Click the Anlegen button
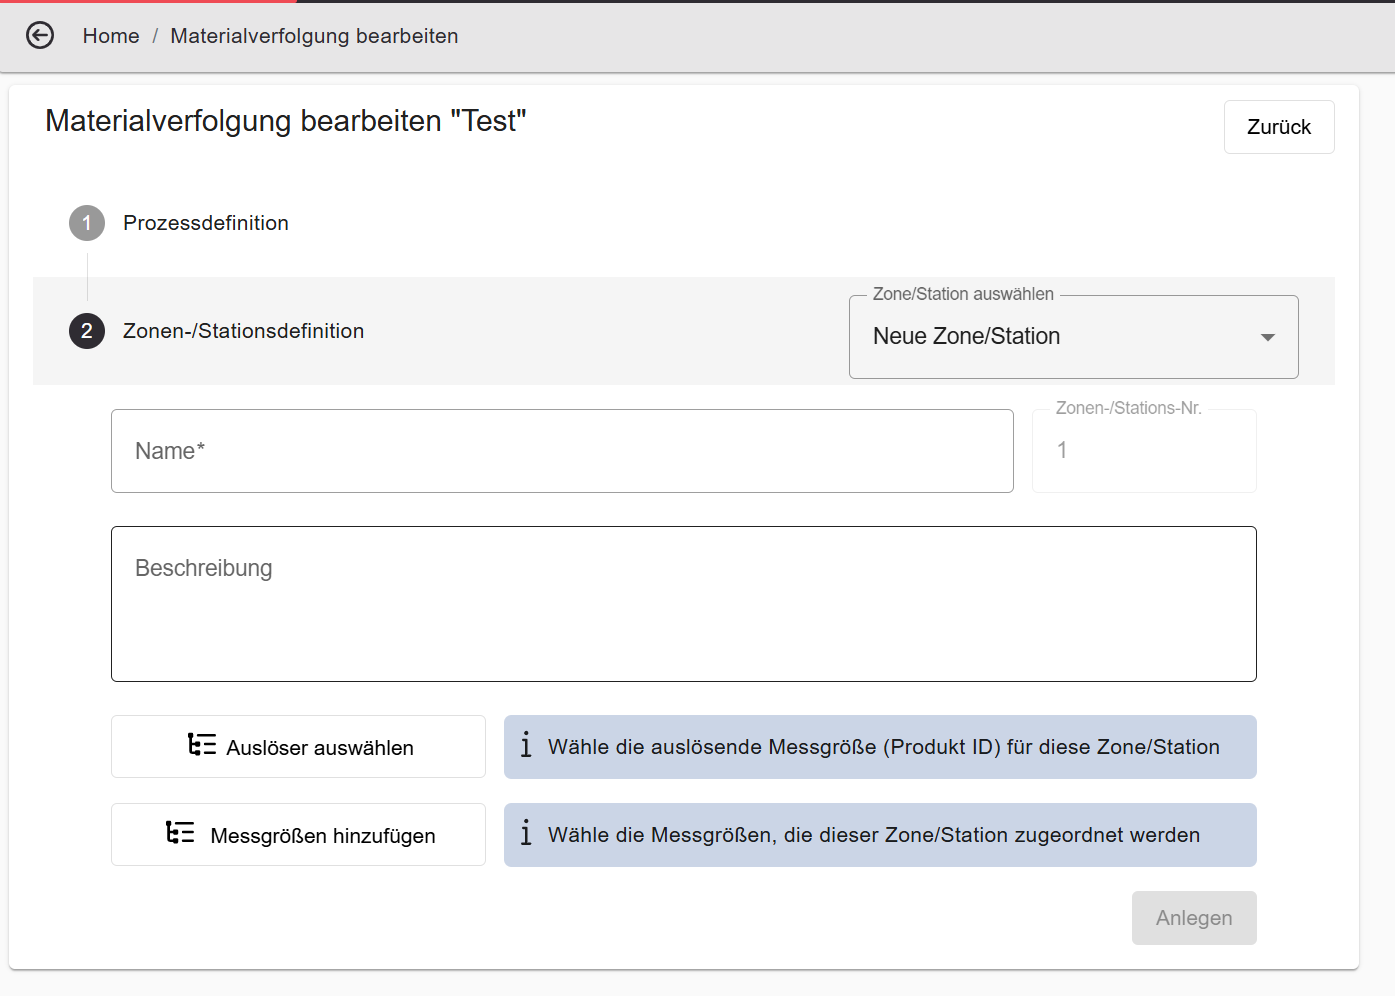Image resolution: width=1395 pixels, height=996 pixels. 1194,918
